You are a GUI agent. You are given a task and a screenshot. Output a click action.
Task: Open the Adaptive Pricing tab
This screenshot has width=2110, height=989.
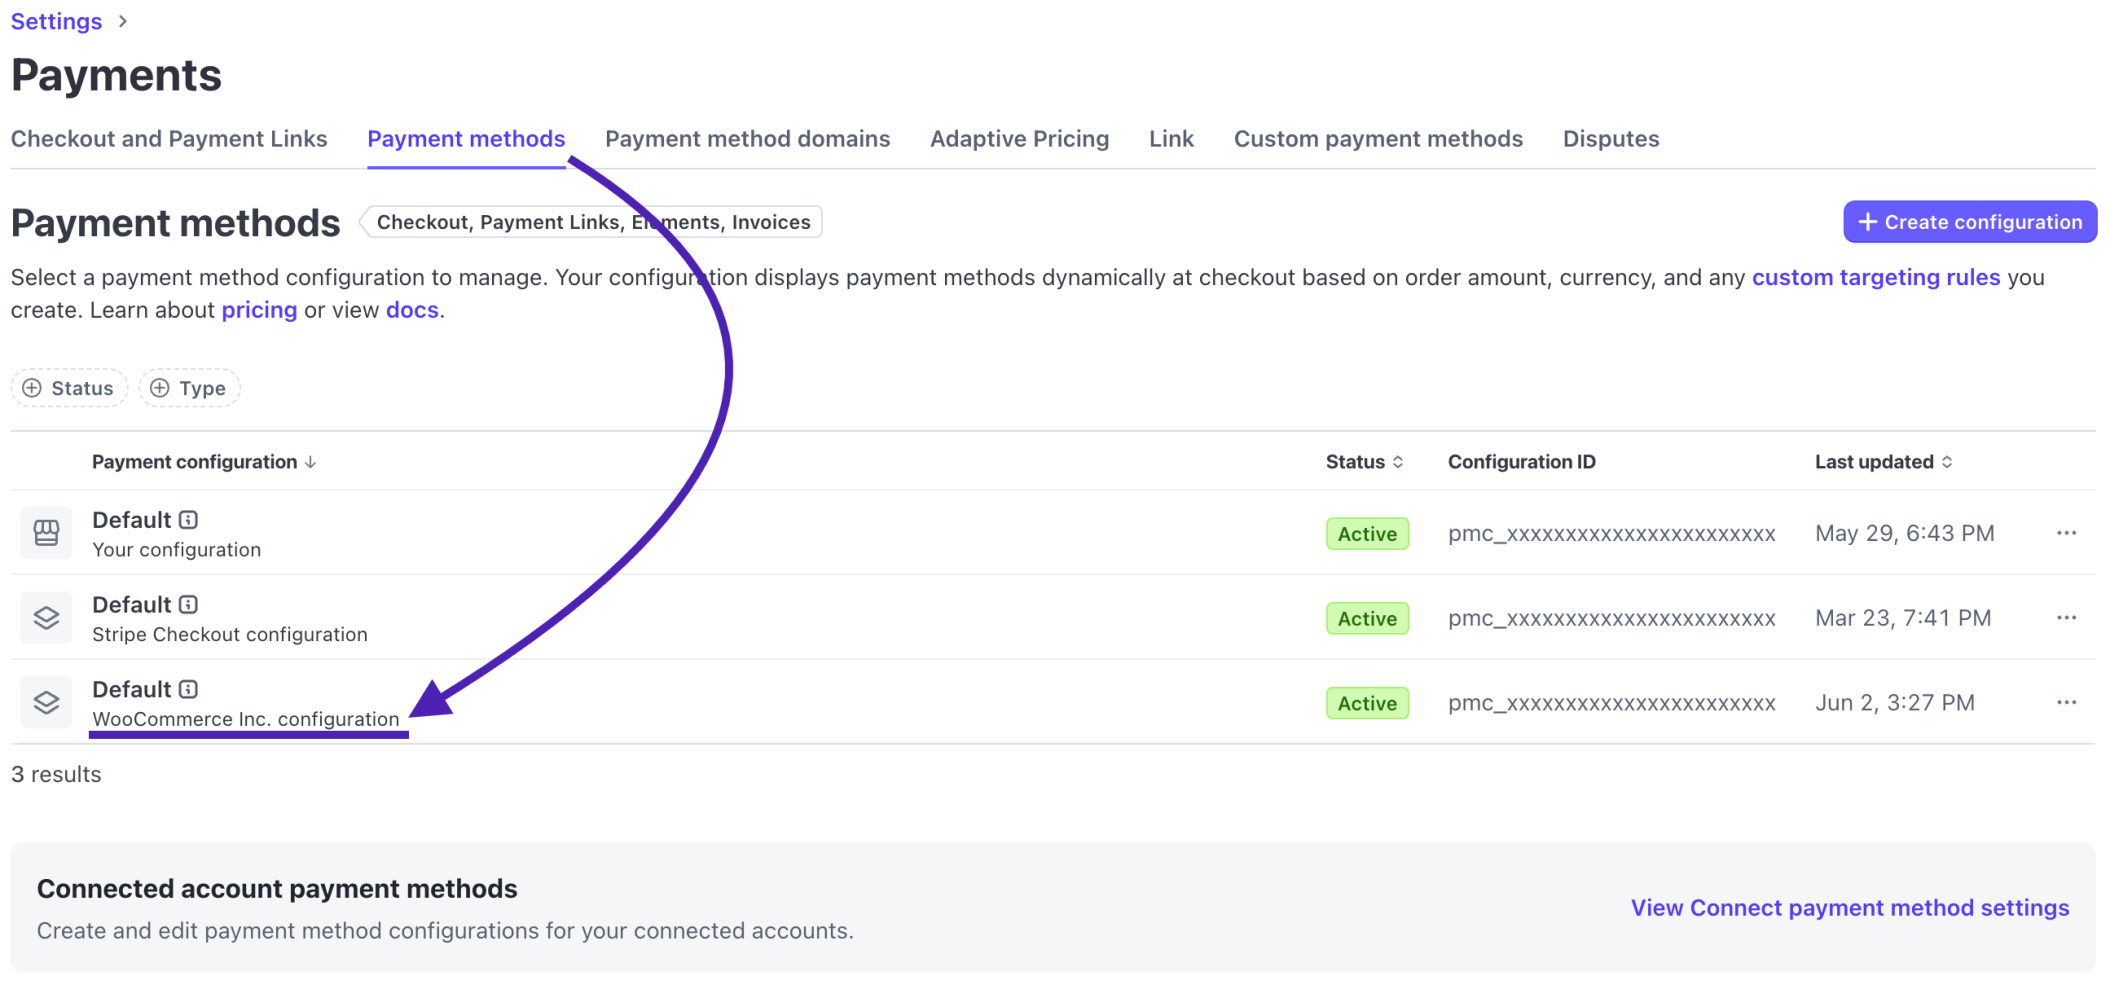pos(1019,138)
